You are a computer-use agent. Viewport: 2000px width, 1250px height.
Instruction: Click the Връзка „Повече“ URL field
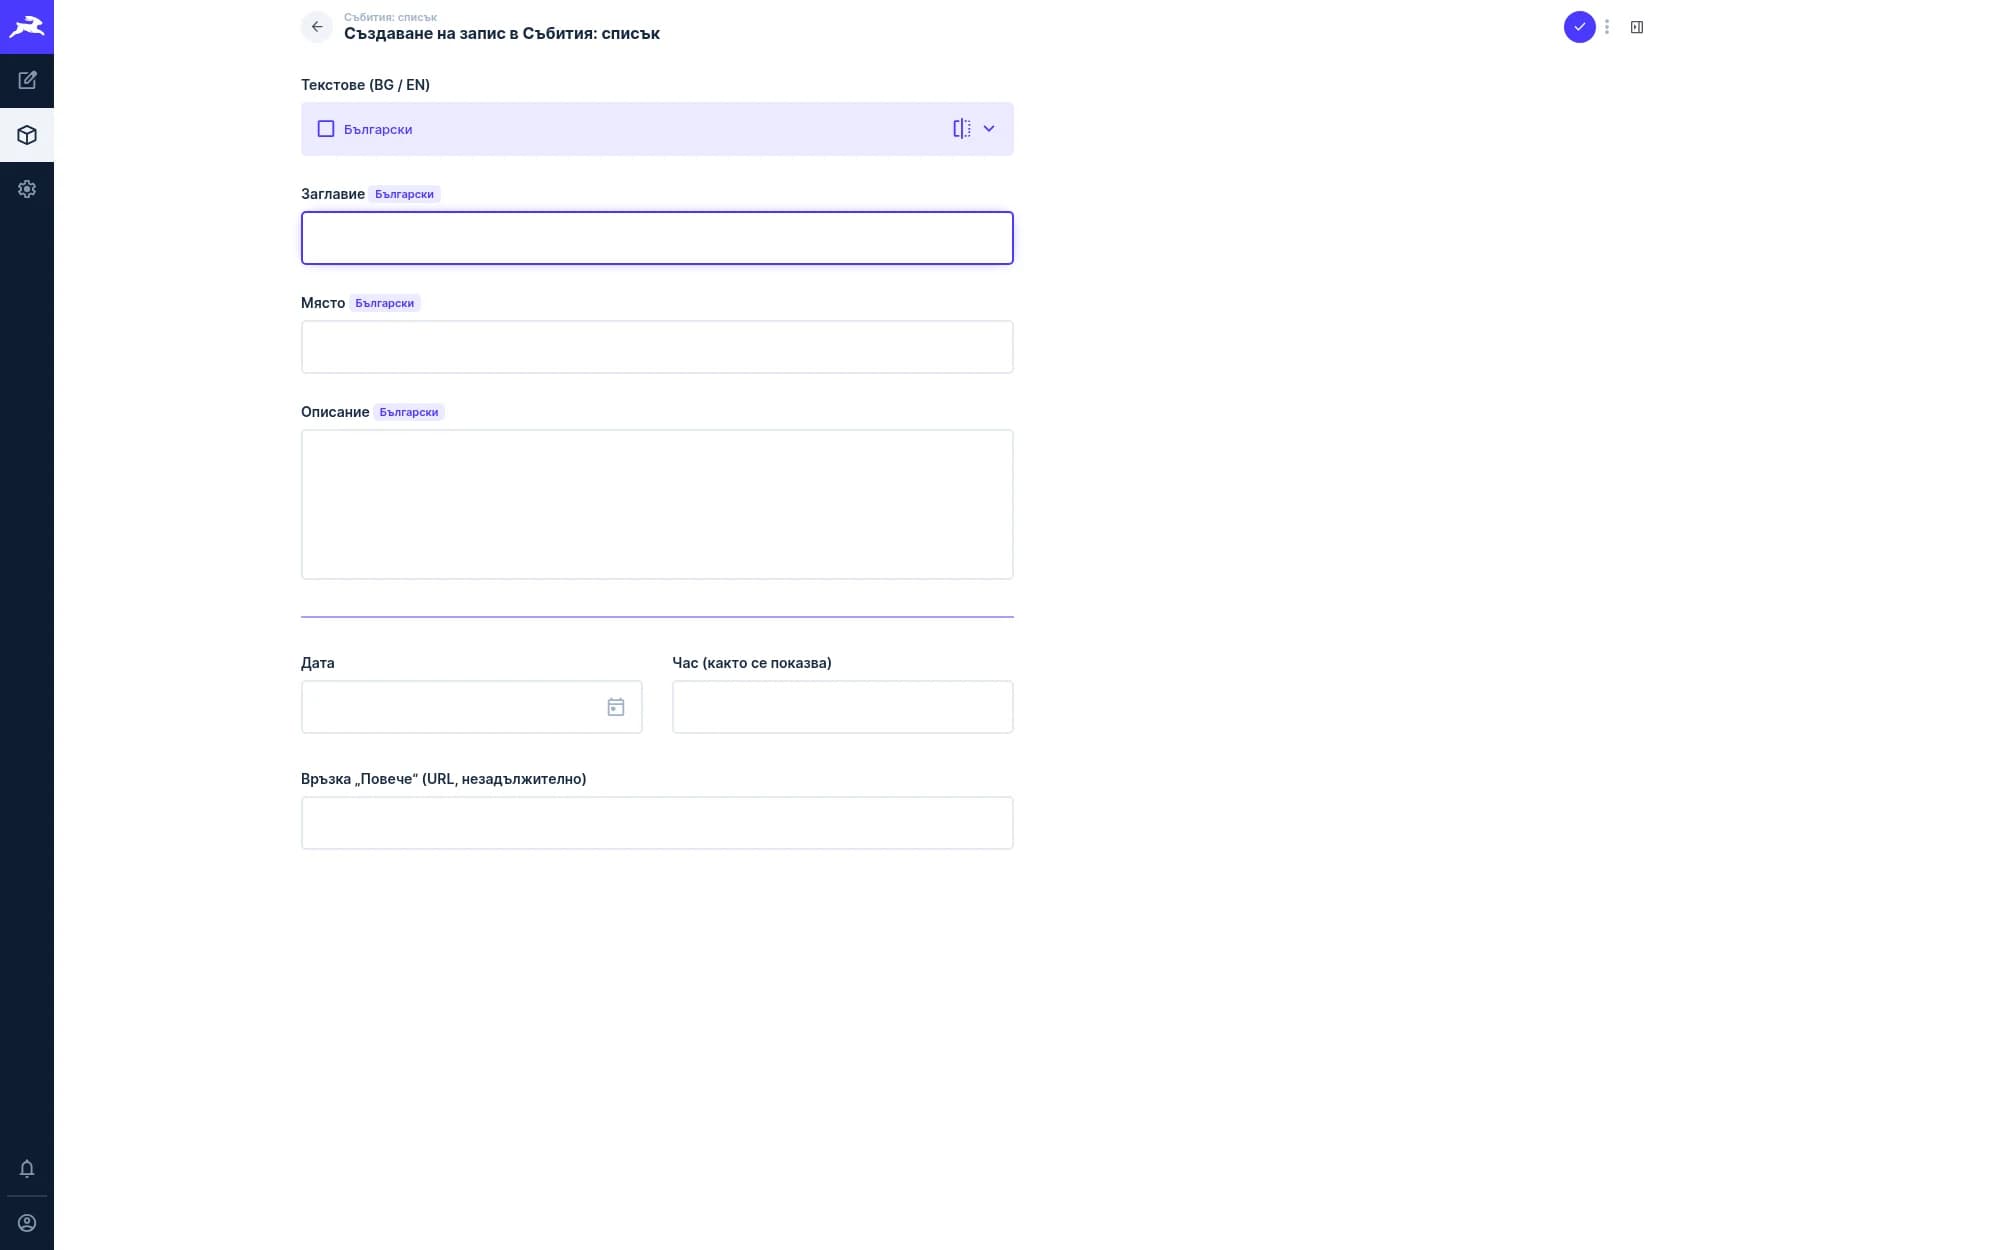click(657, 823)
